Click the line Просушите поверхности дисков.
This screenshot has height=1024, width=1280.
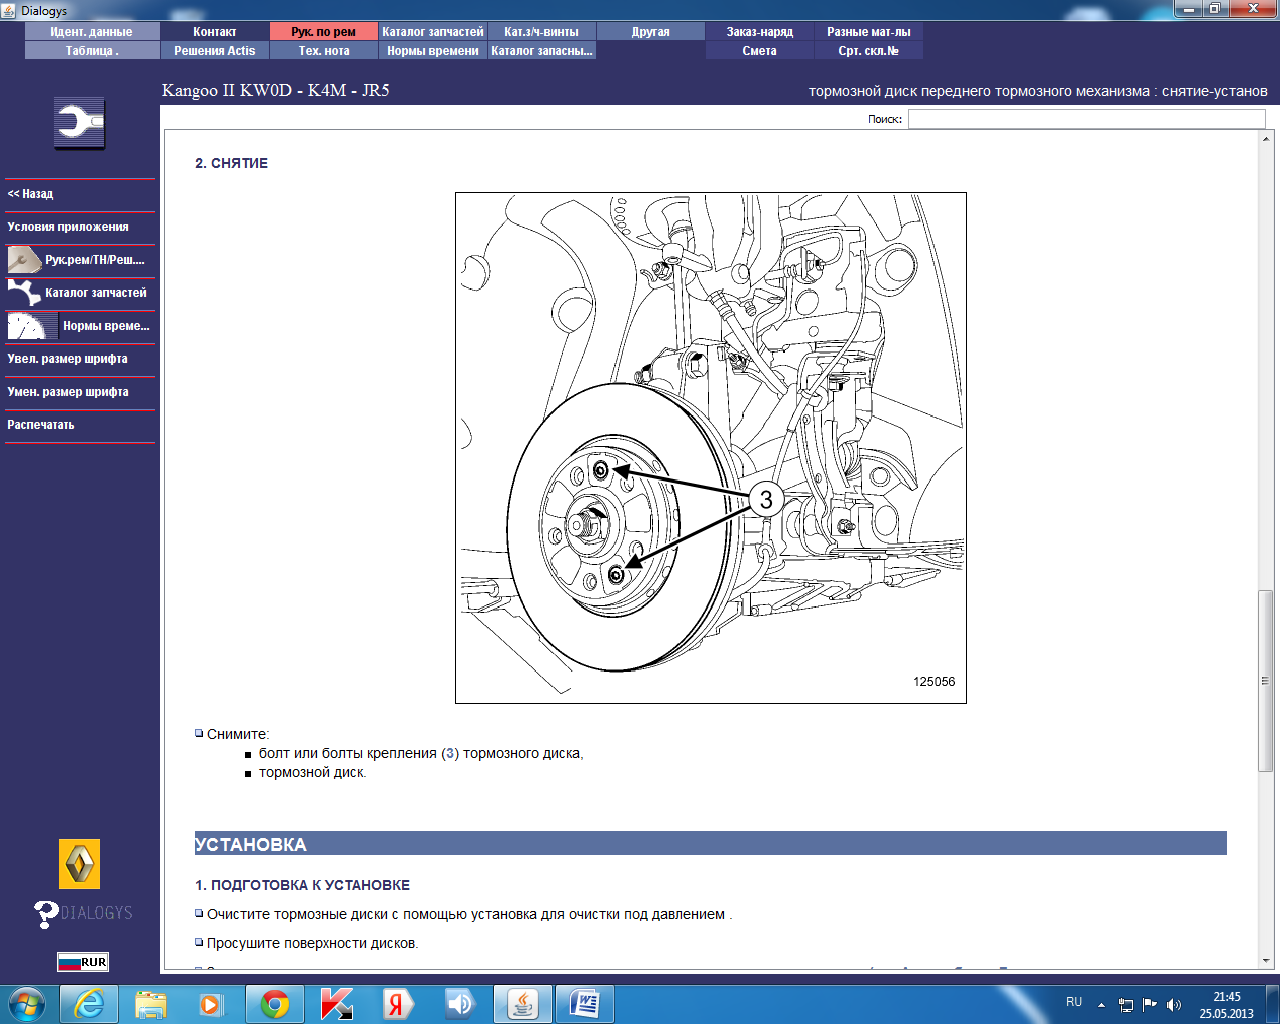(x=312, y=943)
